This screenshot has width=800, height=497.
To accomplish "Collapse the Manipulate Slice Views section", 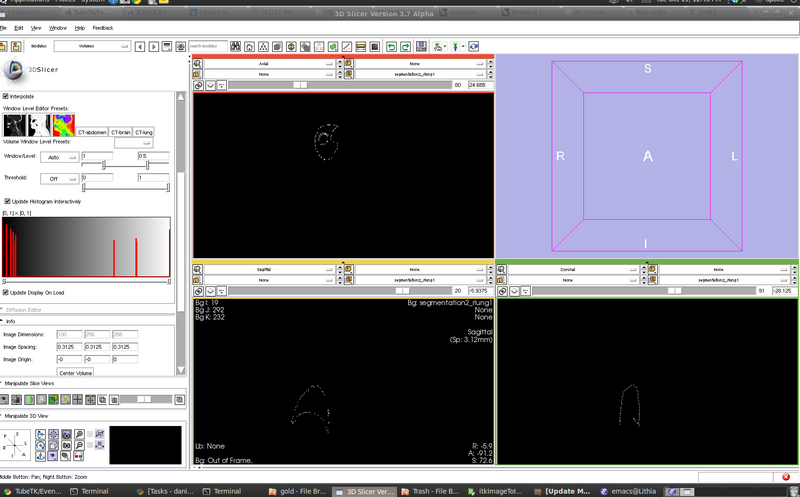I will pos(29,383).
